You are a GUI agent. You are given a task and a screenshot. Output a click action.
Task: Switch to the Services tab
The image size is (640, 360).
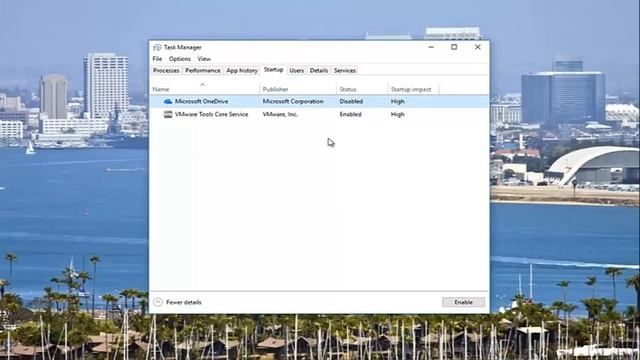tap(345, 71)
